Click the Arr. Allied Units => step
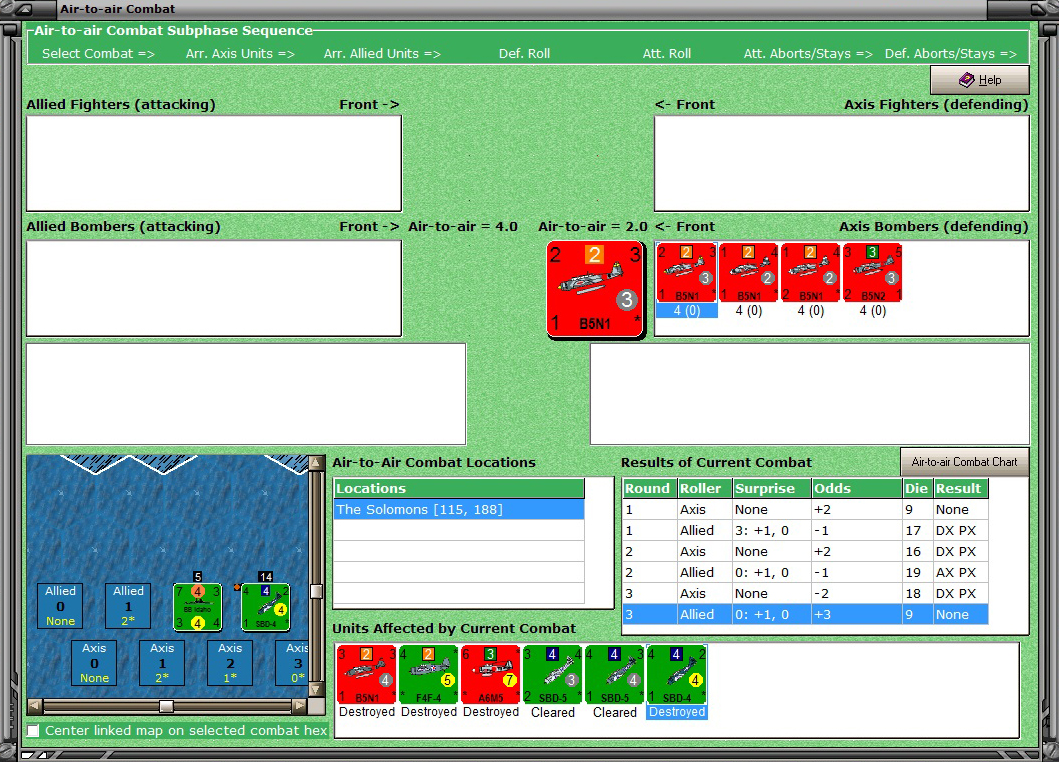 pos(382,53)
